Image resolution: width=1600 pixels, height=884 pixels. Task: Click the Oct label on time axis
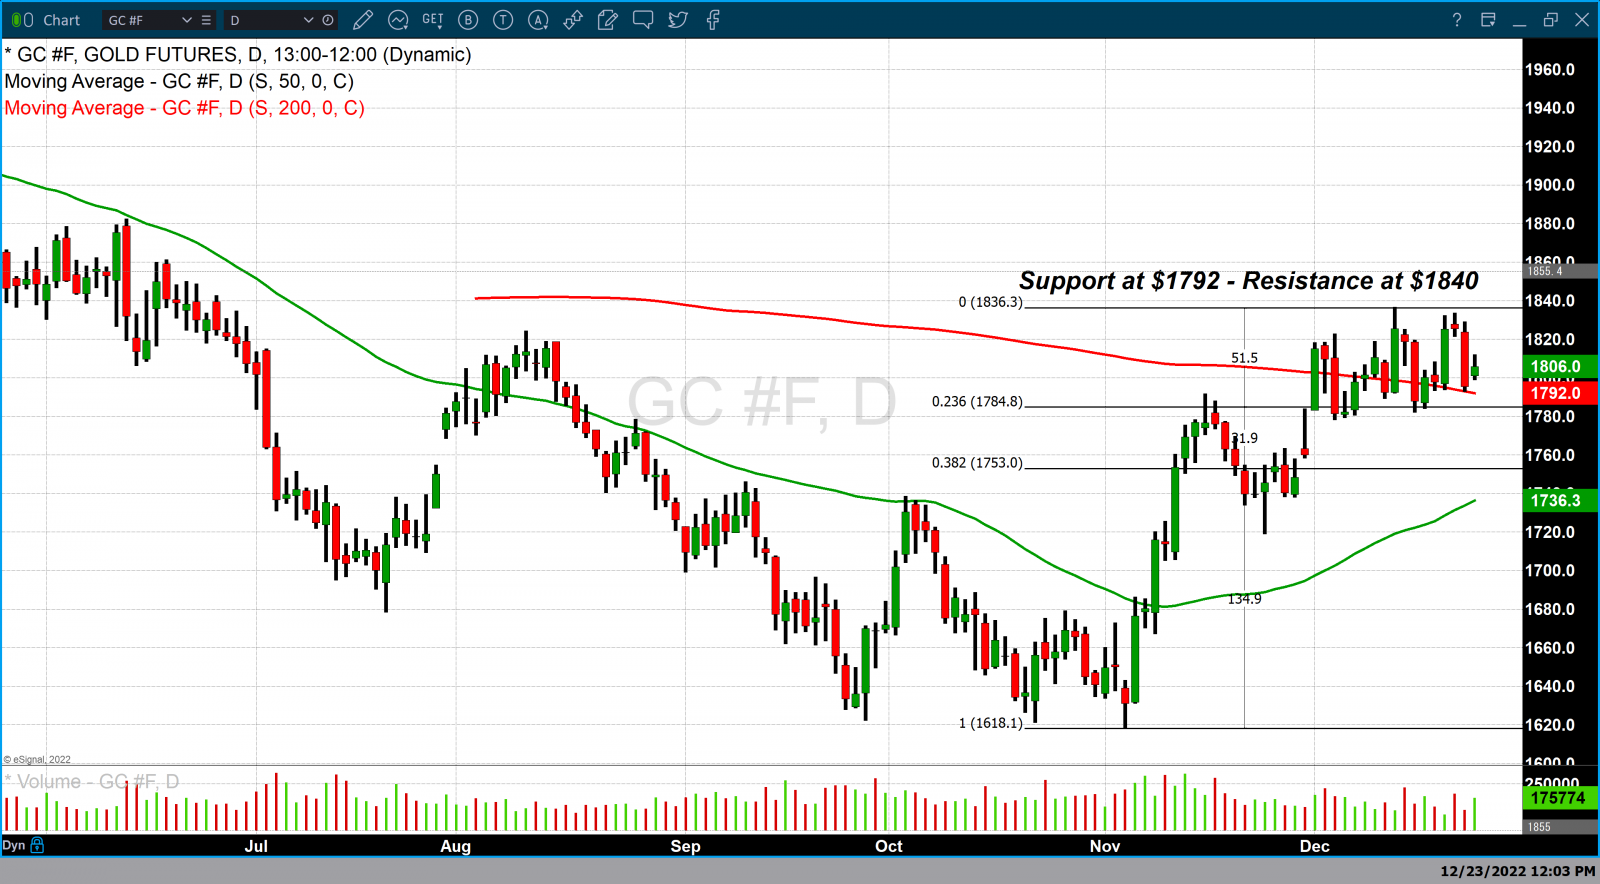888,846
